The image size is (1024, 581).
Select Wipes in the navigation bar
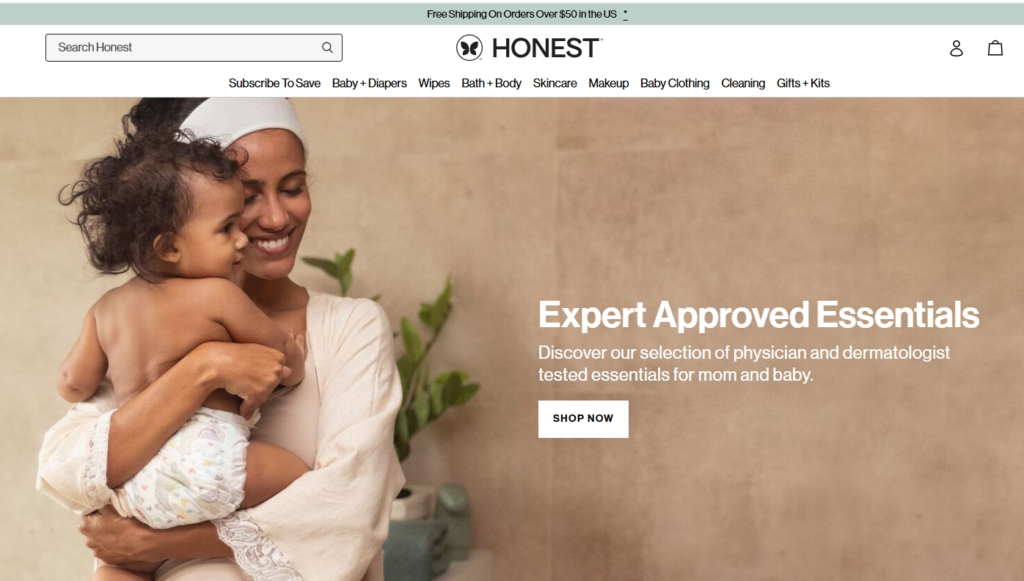pos(434,83)
